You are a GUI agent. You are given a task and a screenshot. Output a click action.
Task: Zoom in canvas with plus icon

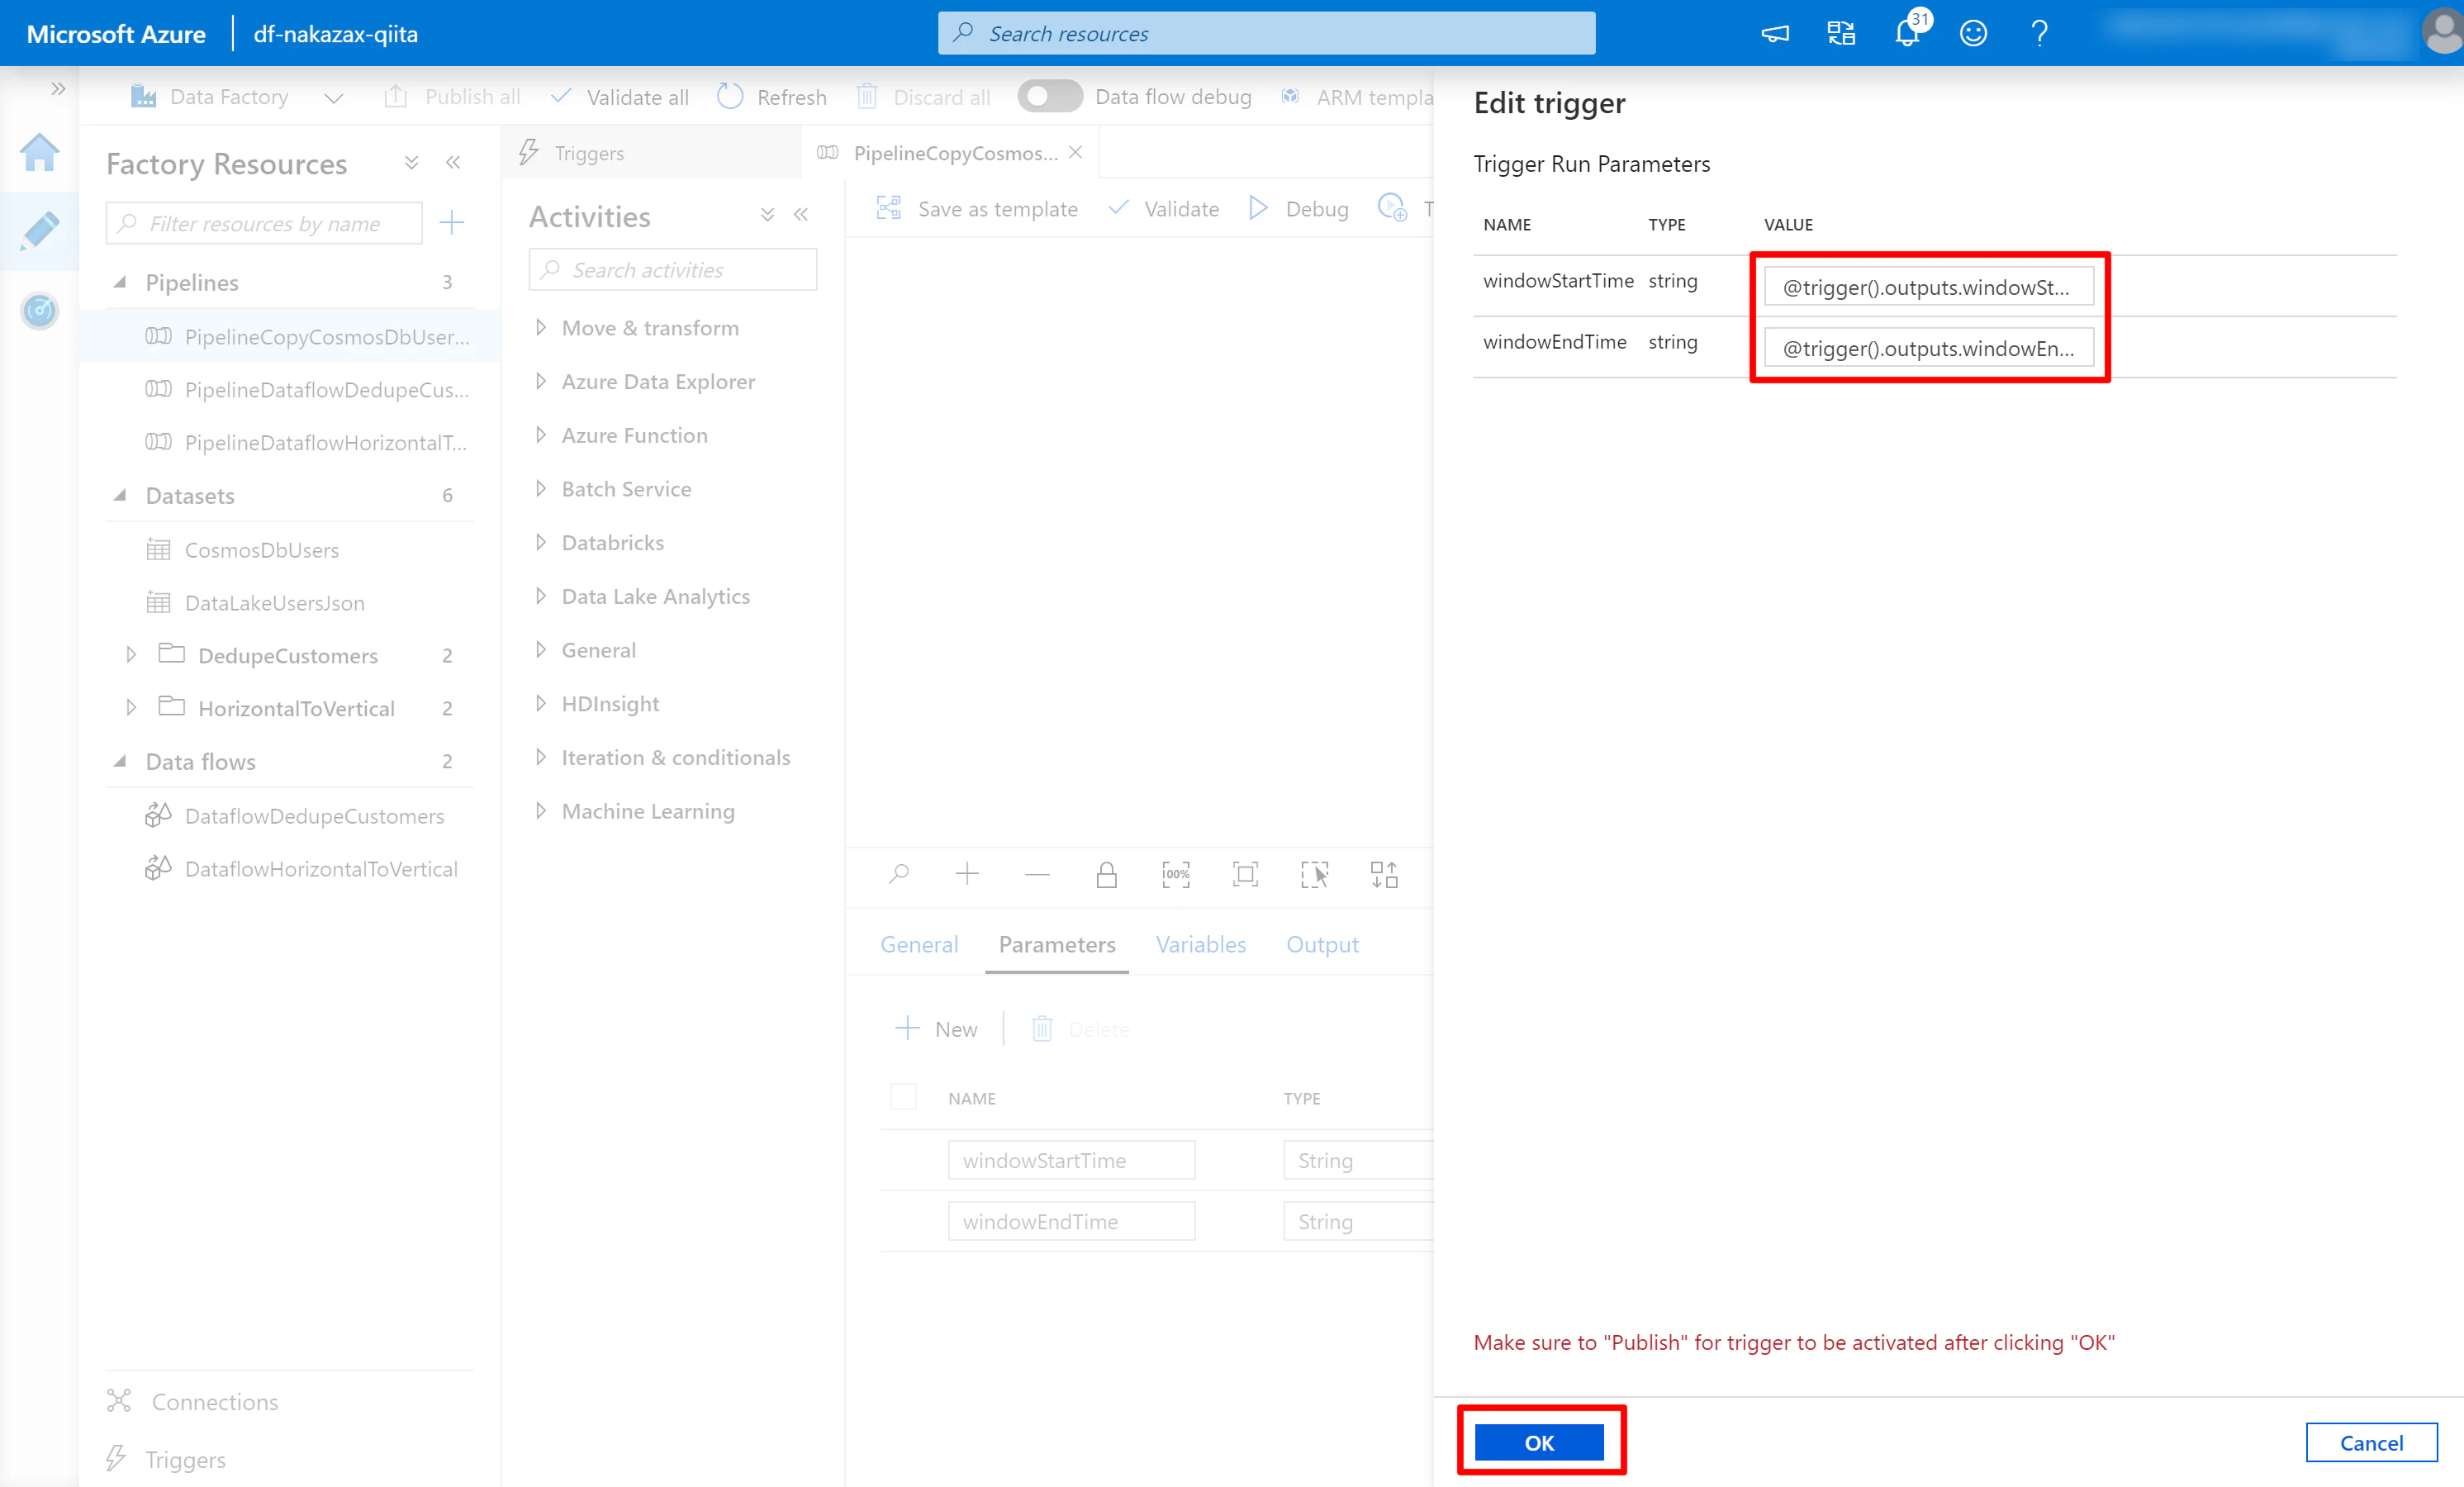967,875
